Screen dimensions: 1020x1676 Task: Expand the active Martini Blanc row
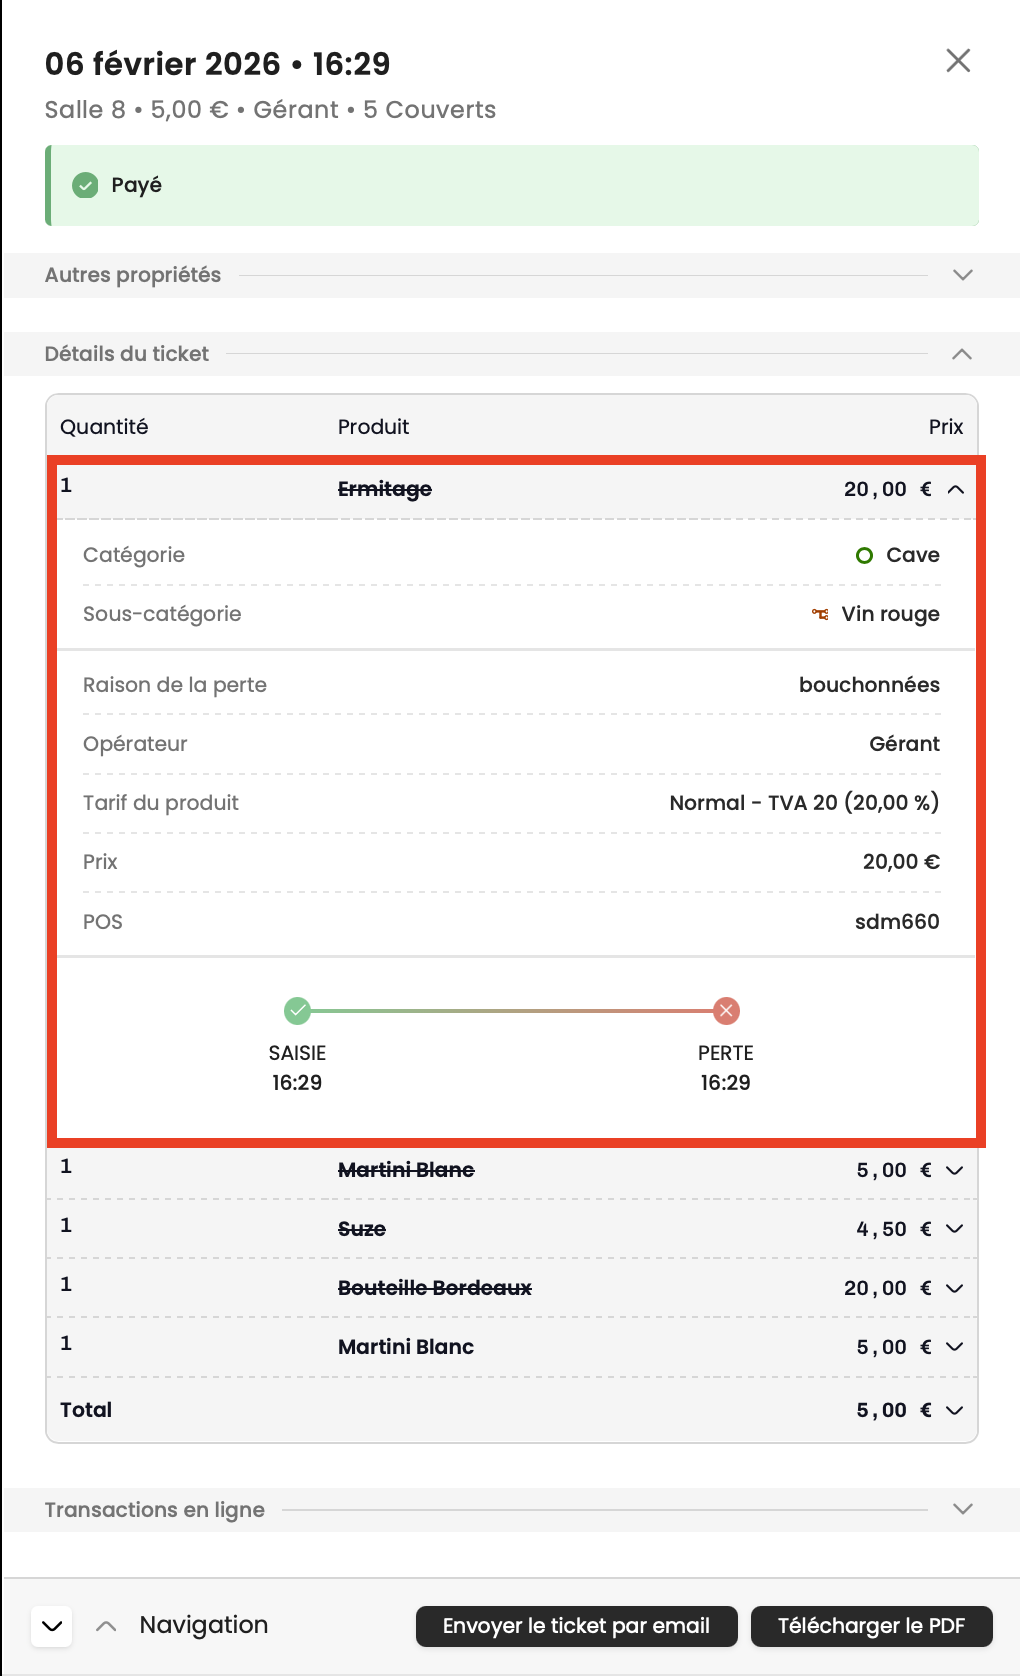[955, 1347]
